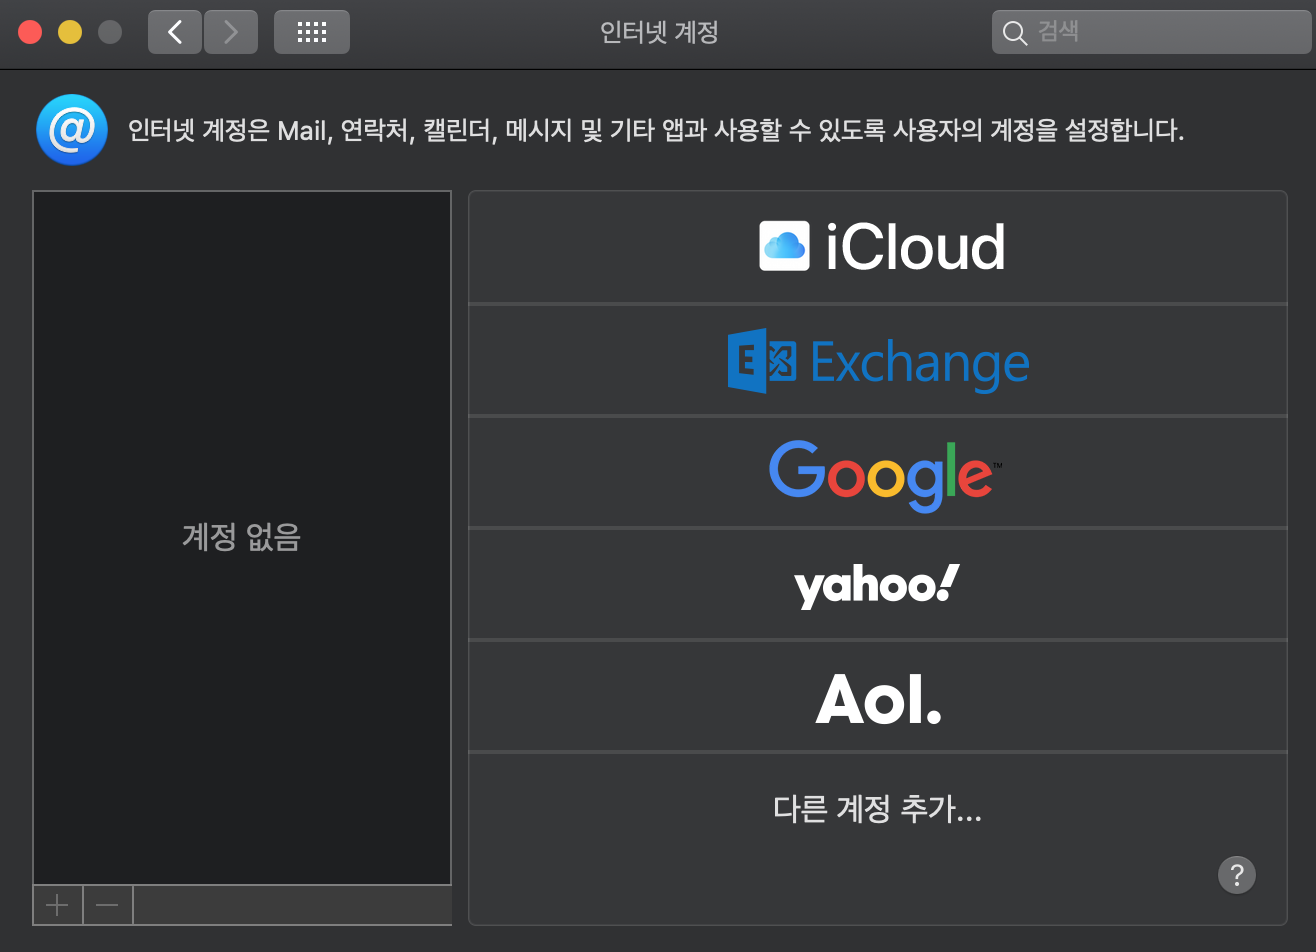Click the empty 계정 없음 accounts list
Image resolution: width=1316 pixels, height=952 pixels.
point(242,537)
